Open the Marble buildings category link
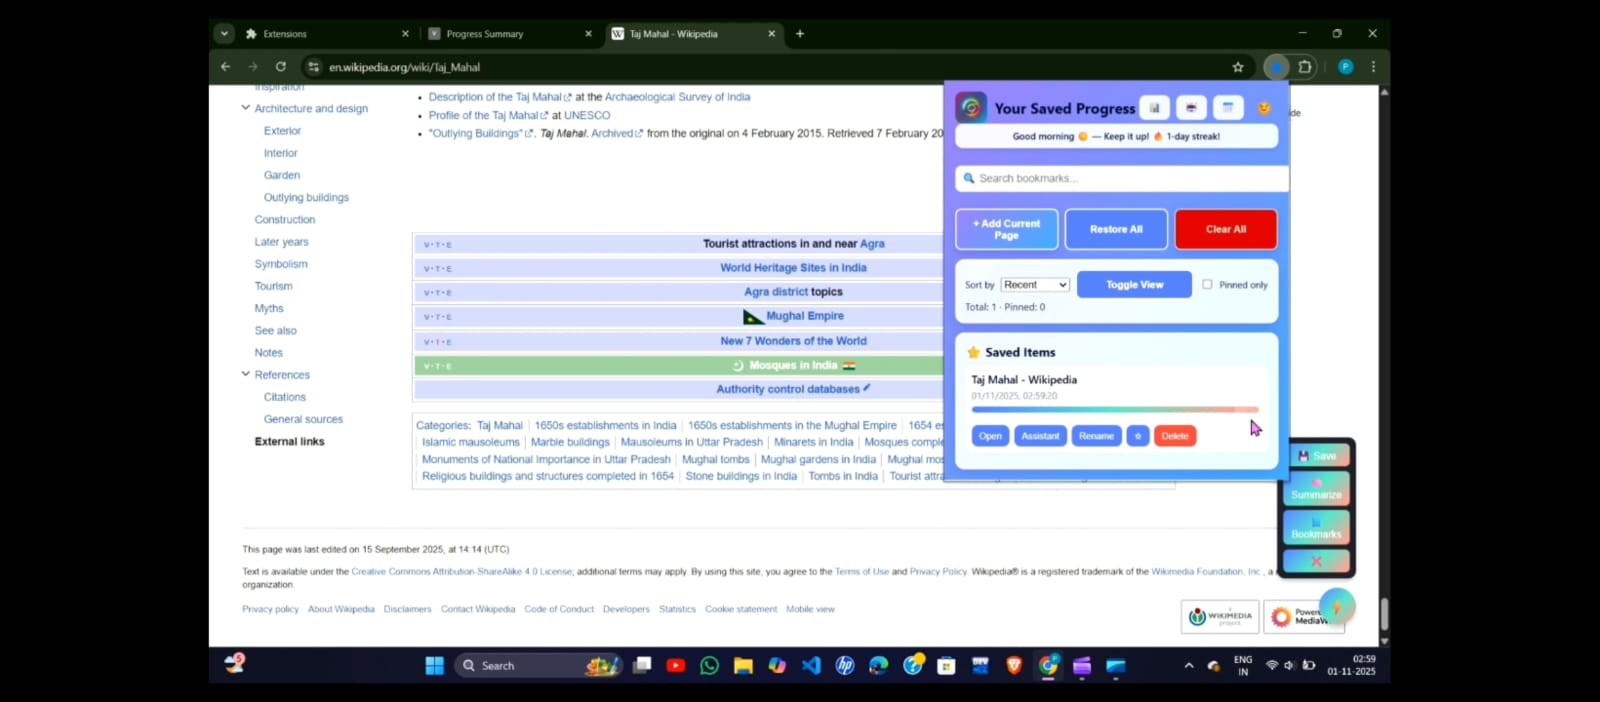Viewport: 1600px width, 702px height. click(570, 442)
